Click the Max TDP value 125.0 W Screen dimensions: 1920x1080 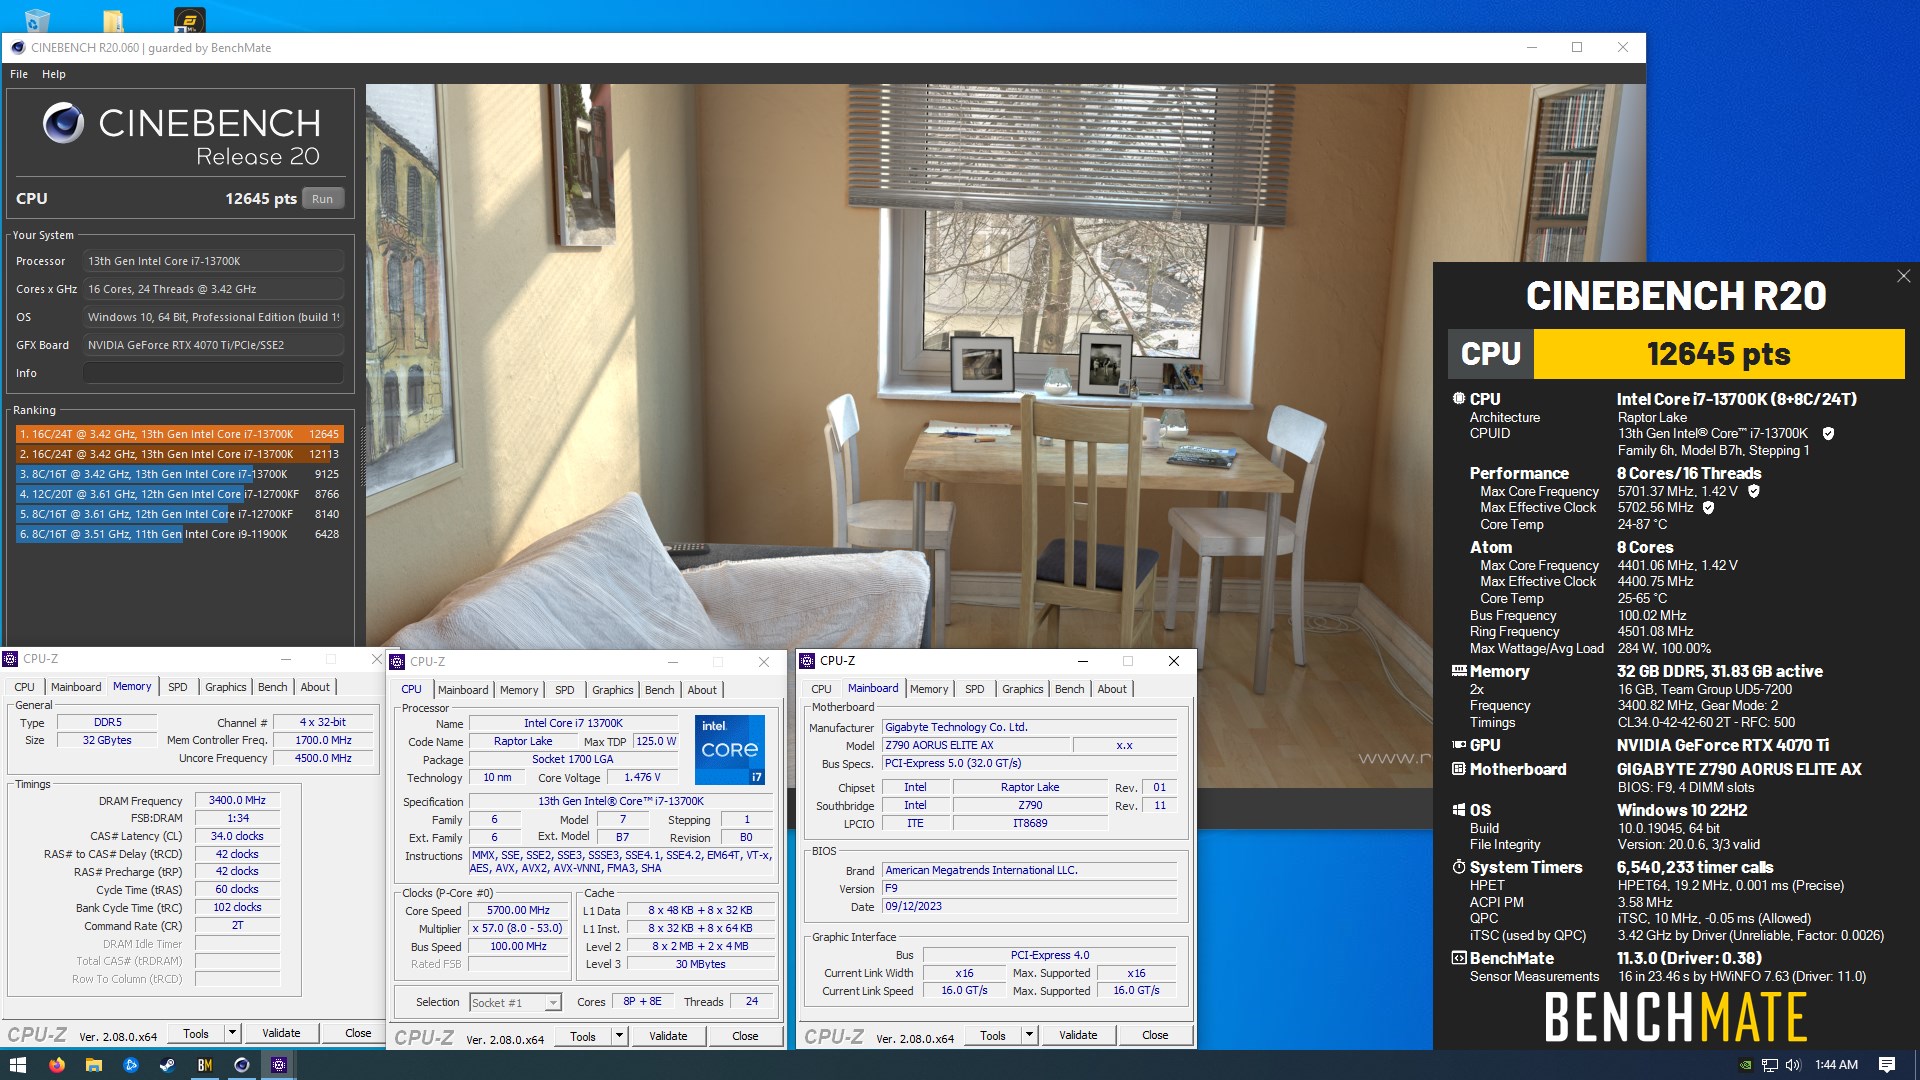656,741
